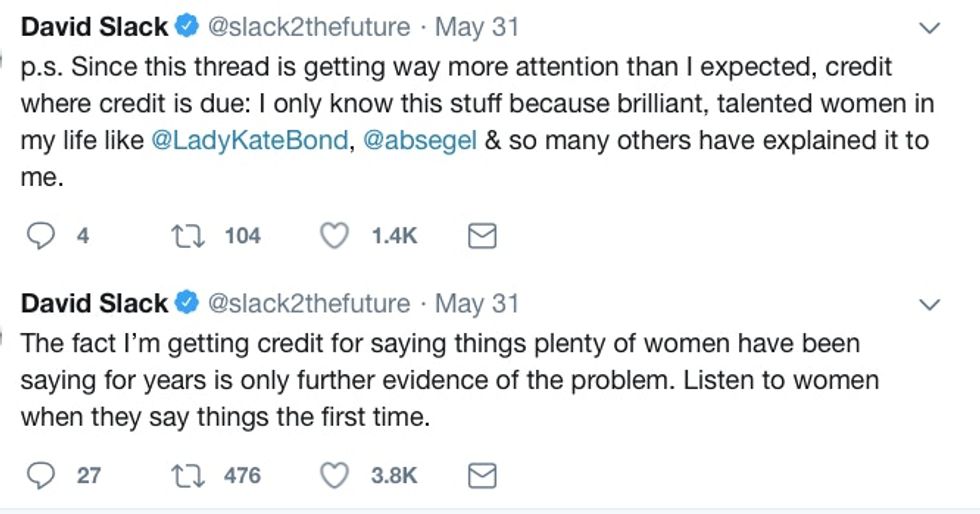Image resolution: width=980 pixels, height=514 pixels.
Task: Visit the @absegel profile mention
Action: click(x=418, y=141)
